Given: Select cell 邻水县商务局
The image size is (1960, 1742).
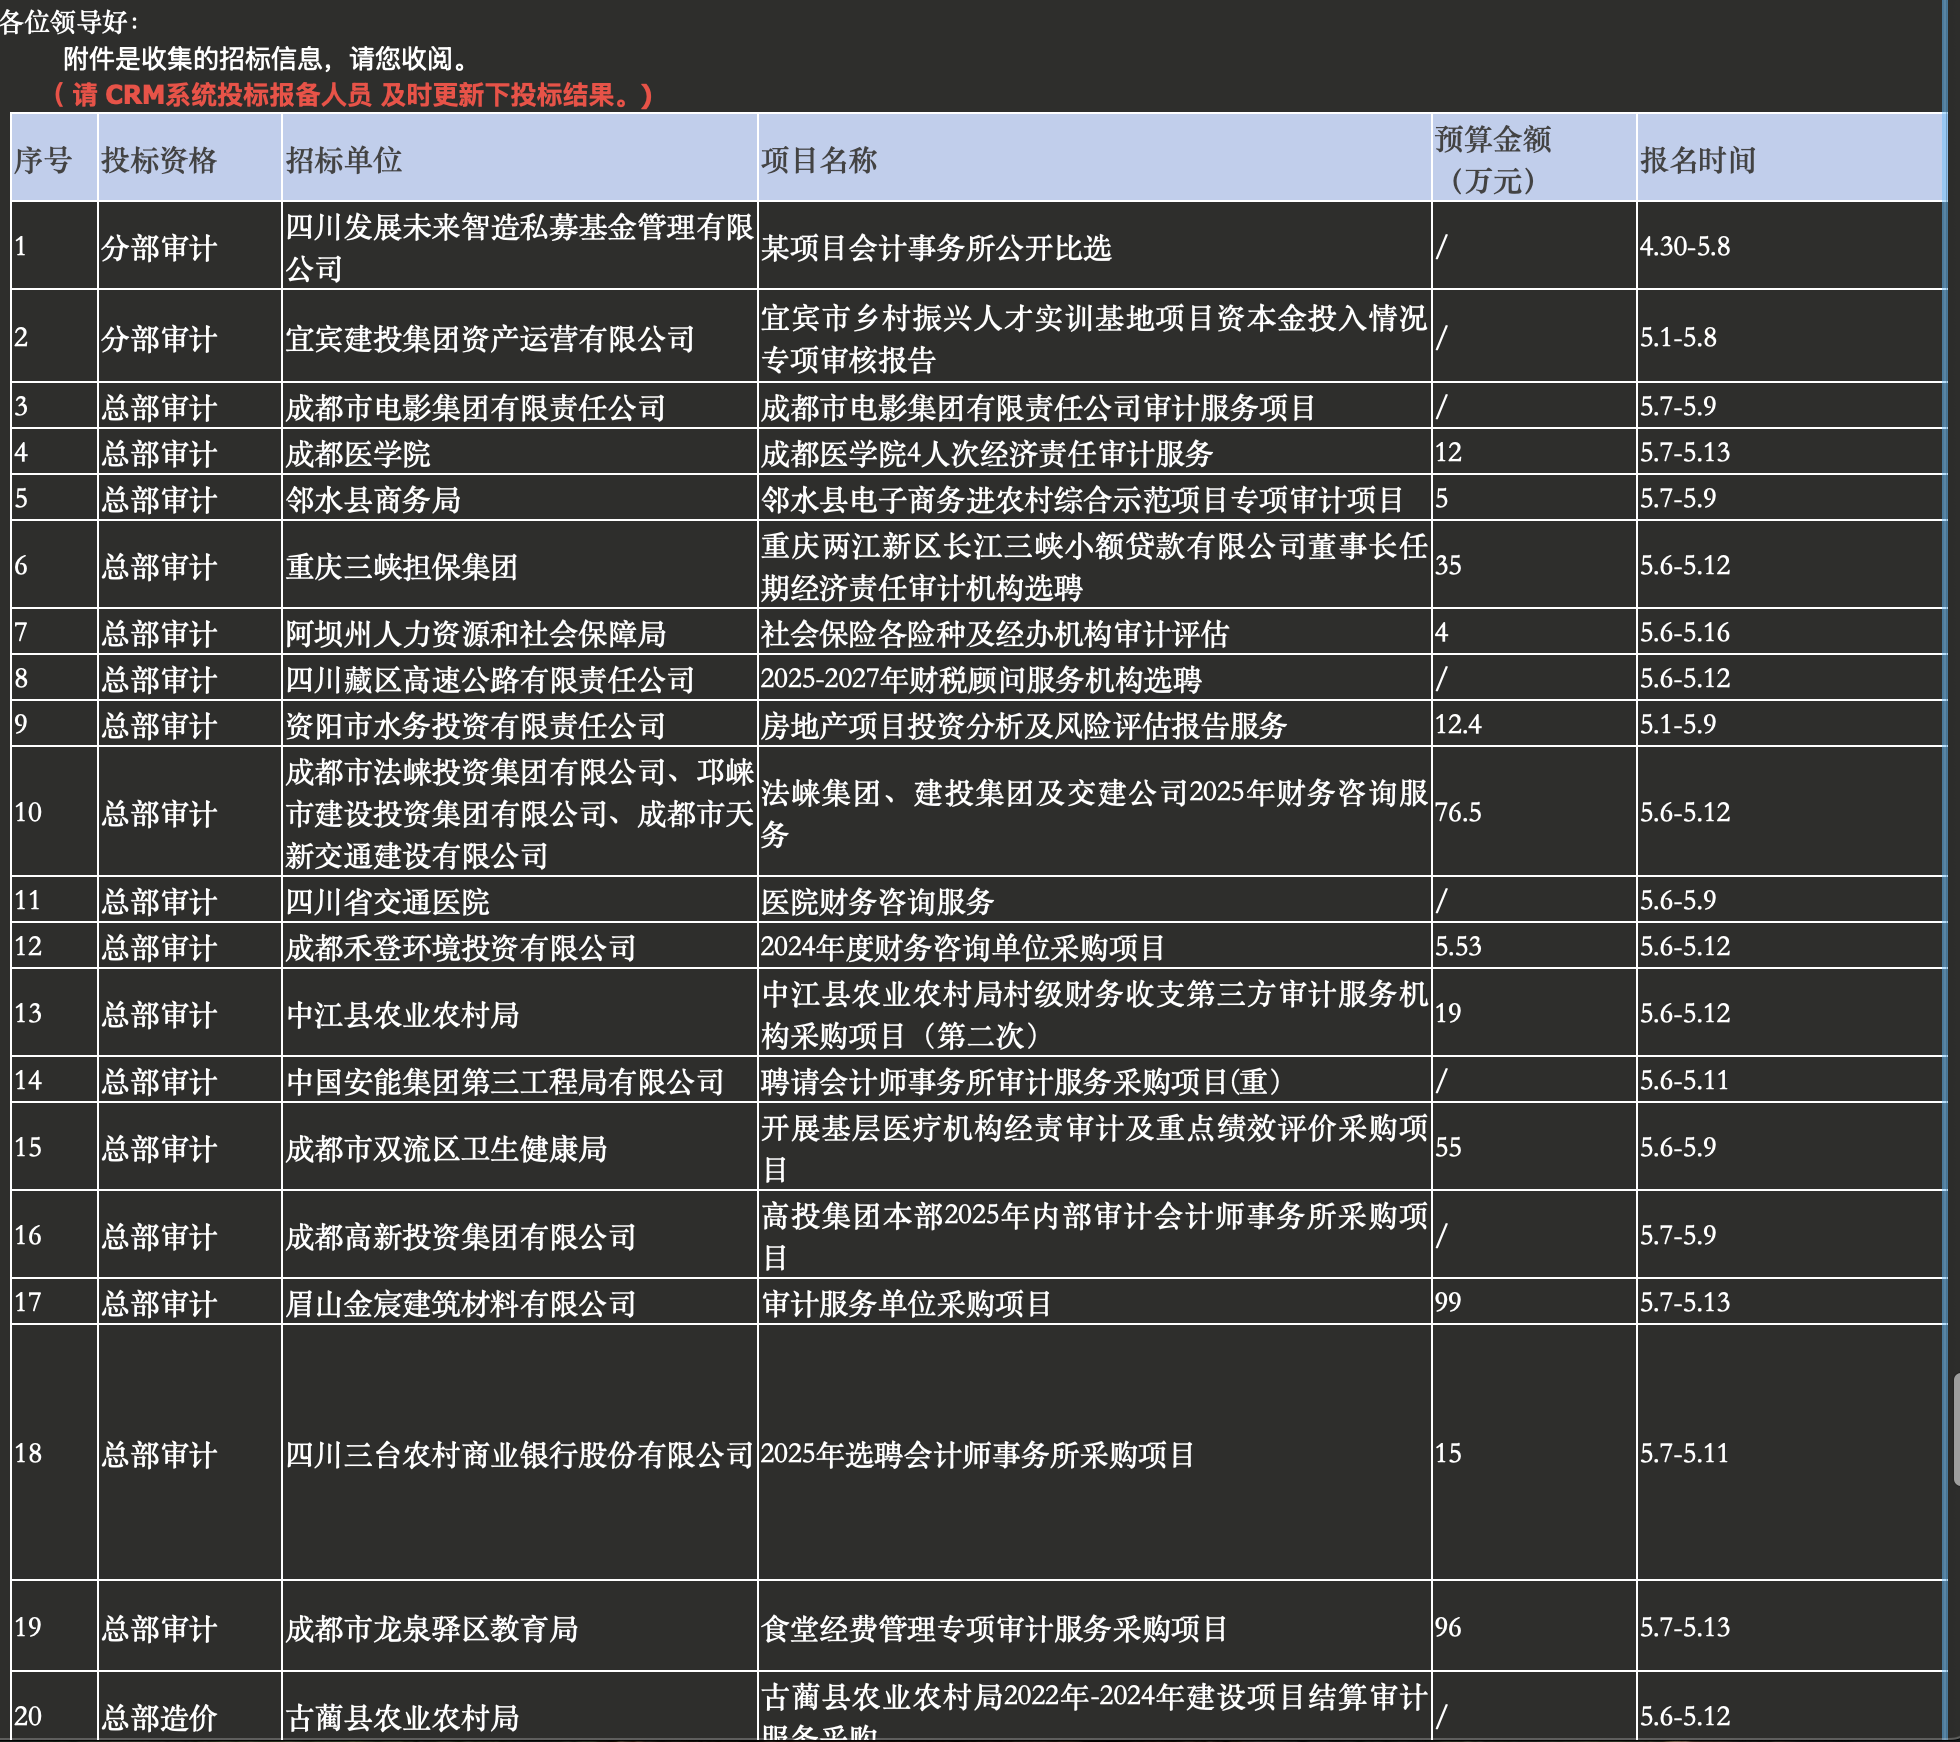Looking at the screenshot, I should [520, 498].
